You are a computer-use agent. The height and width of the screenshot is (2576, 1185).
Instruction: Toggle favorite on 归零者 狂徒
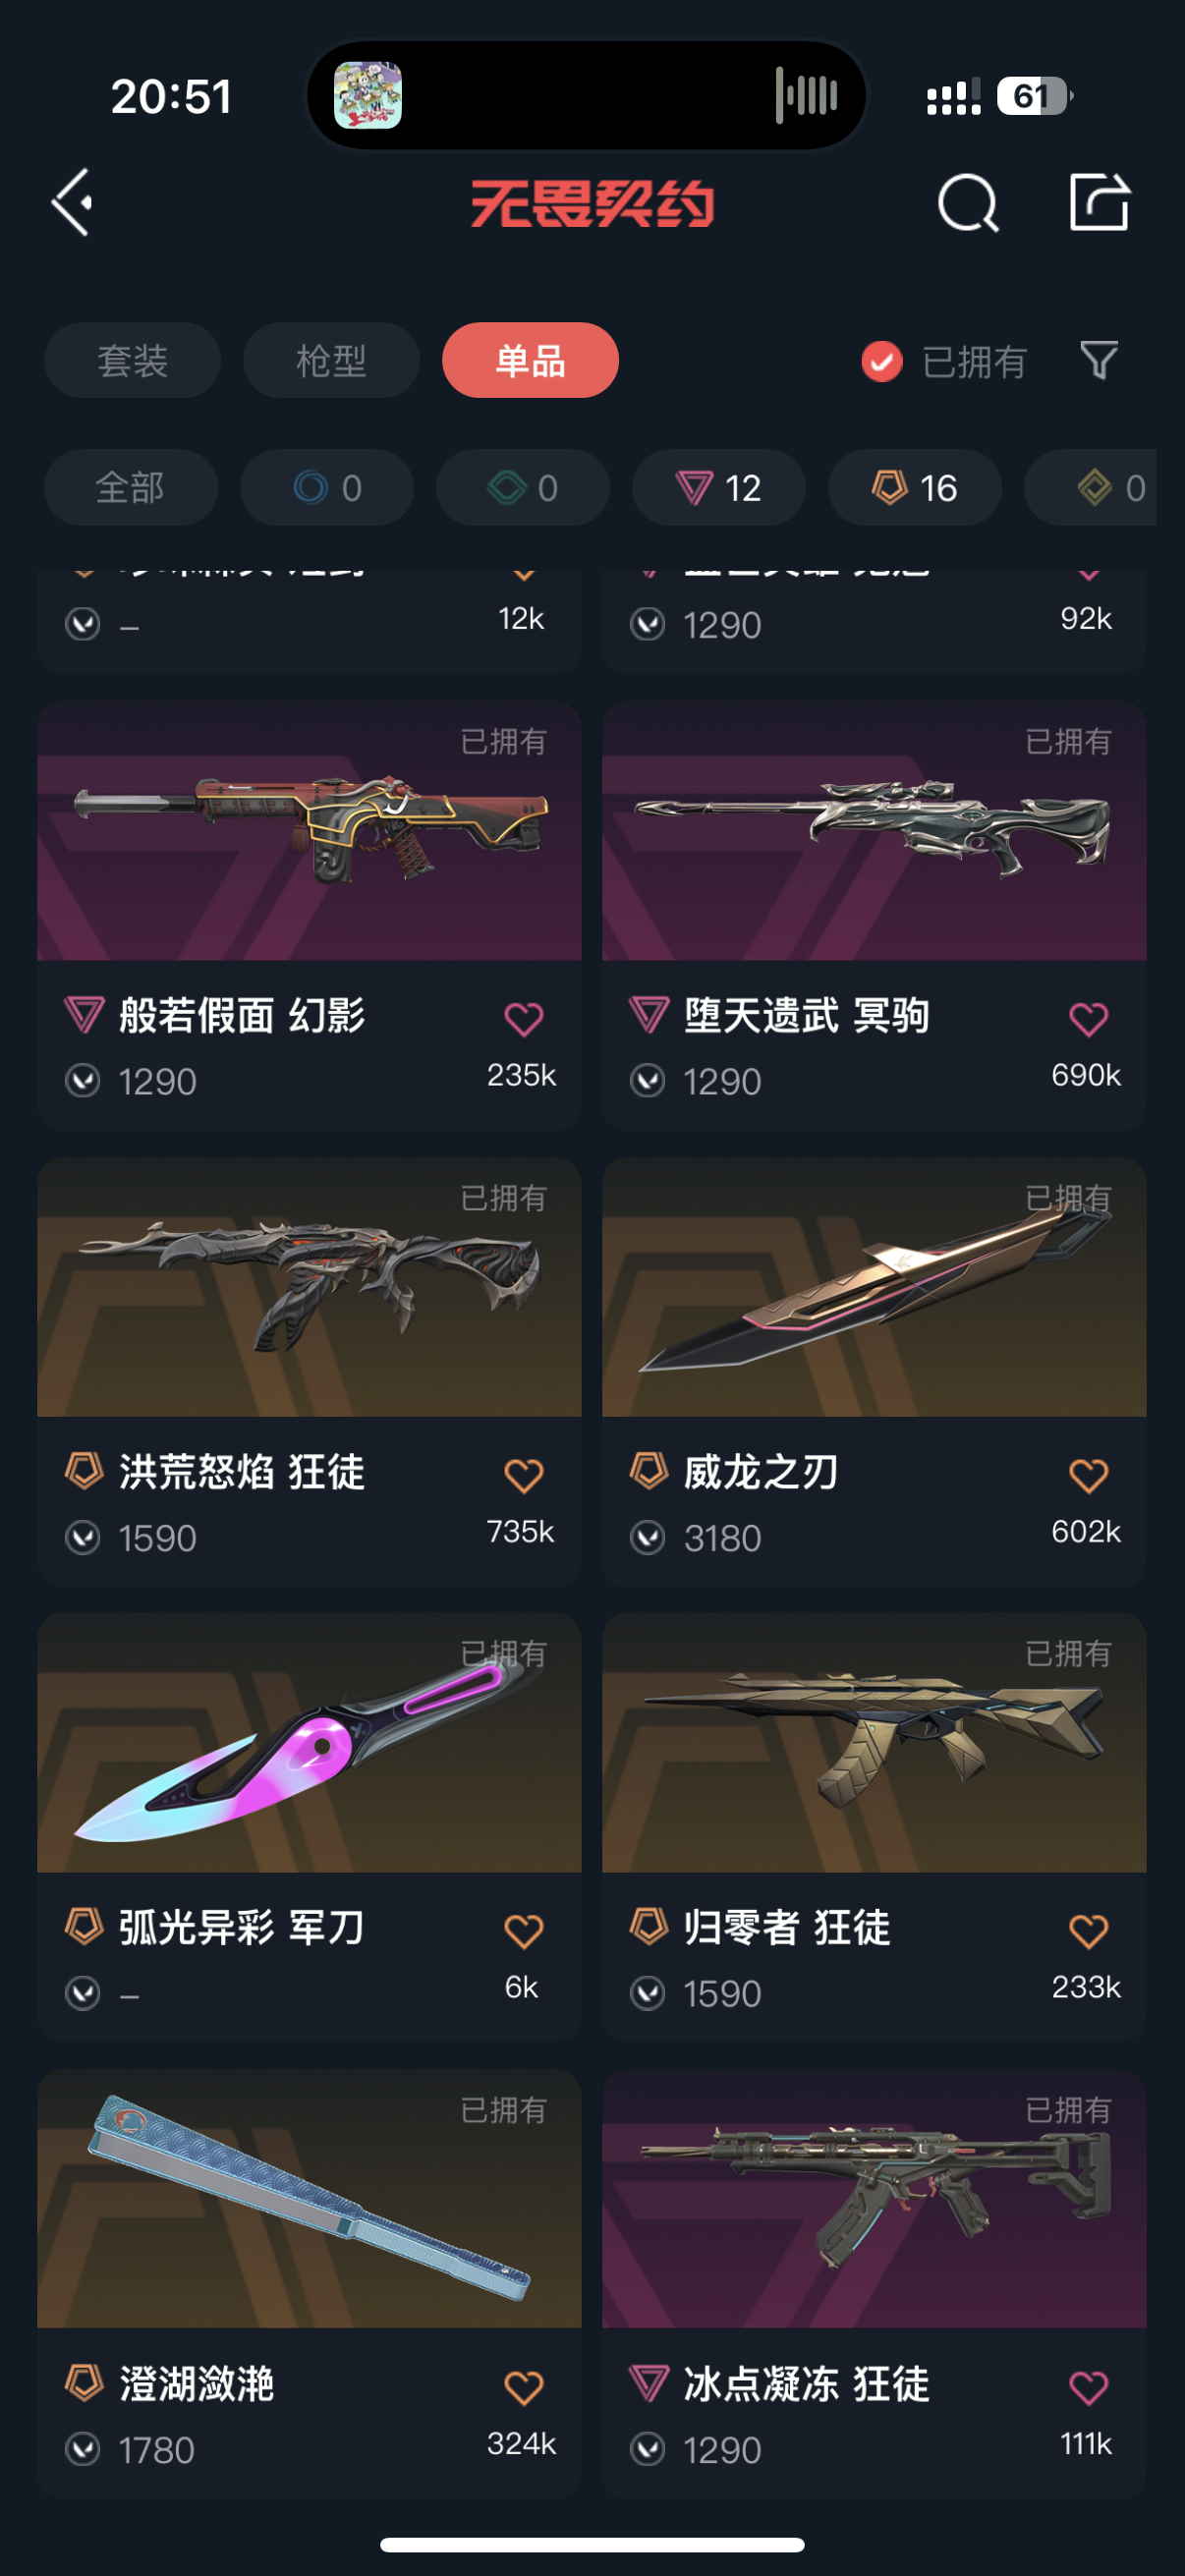tap(1088, 1930)
